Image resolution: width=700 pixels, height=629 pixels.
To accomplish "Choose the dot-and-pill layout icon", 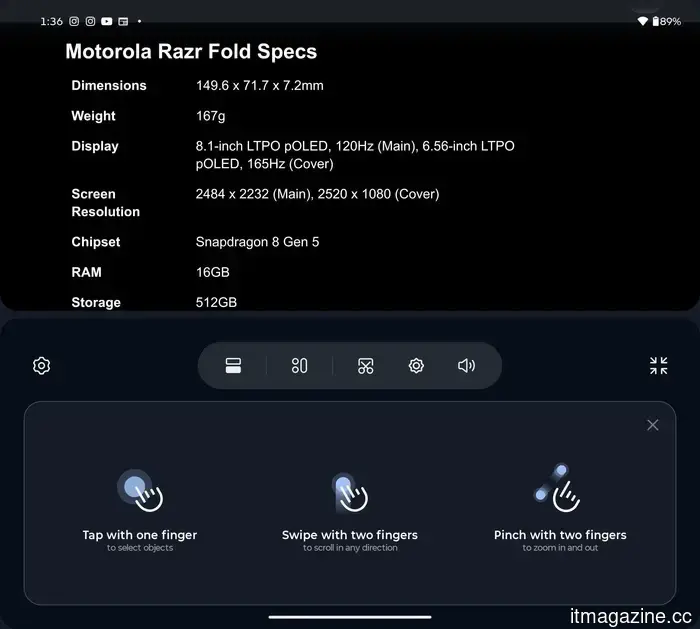I will (299, 366).
